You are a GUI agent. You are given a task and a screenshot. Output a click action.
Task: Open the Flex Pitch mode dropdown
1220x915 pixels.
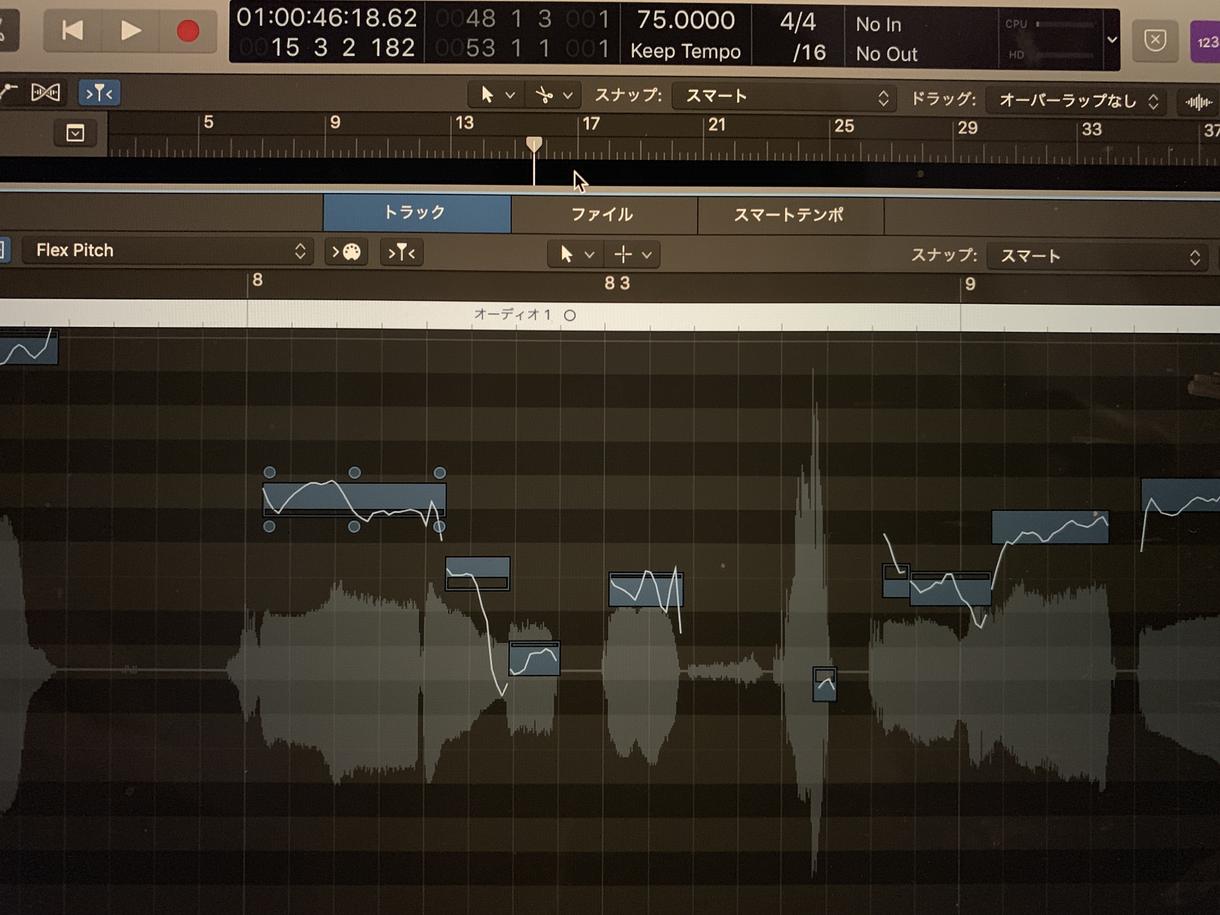tap(167, 251)
